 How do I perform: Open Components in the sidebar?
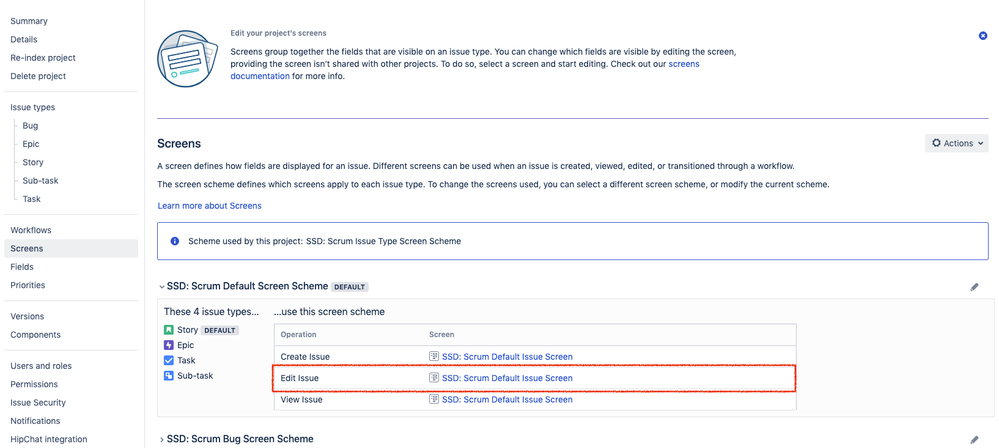click(35, 335)
